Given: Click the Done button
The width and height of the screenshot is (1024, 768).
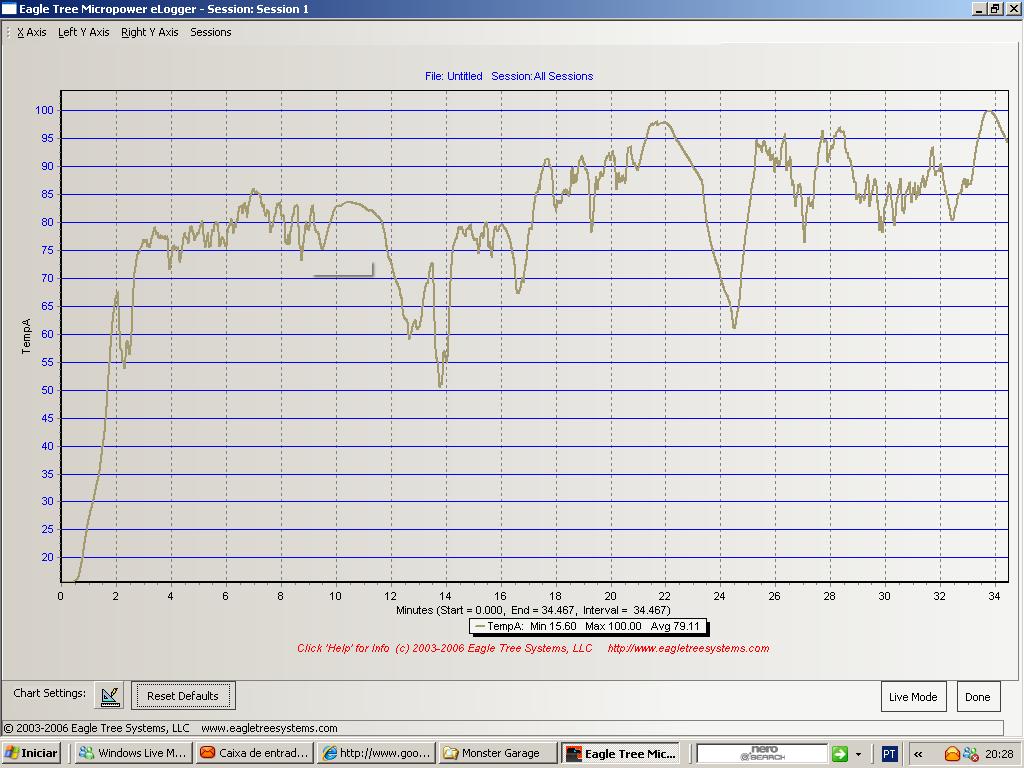Looking at the screenshot, I should (978, 697).
